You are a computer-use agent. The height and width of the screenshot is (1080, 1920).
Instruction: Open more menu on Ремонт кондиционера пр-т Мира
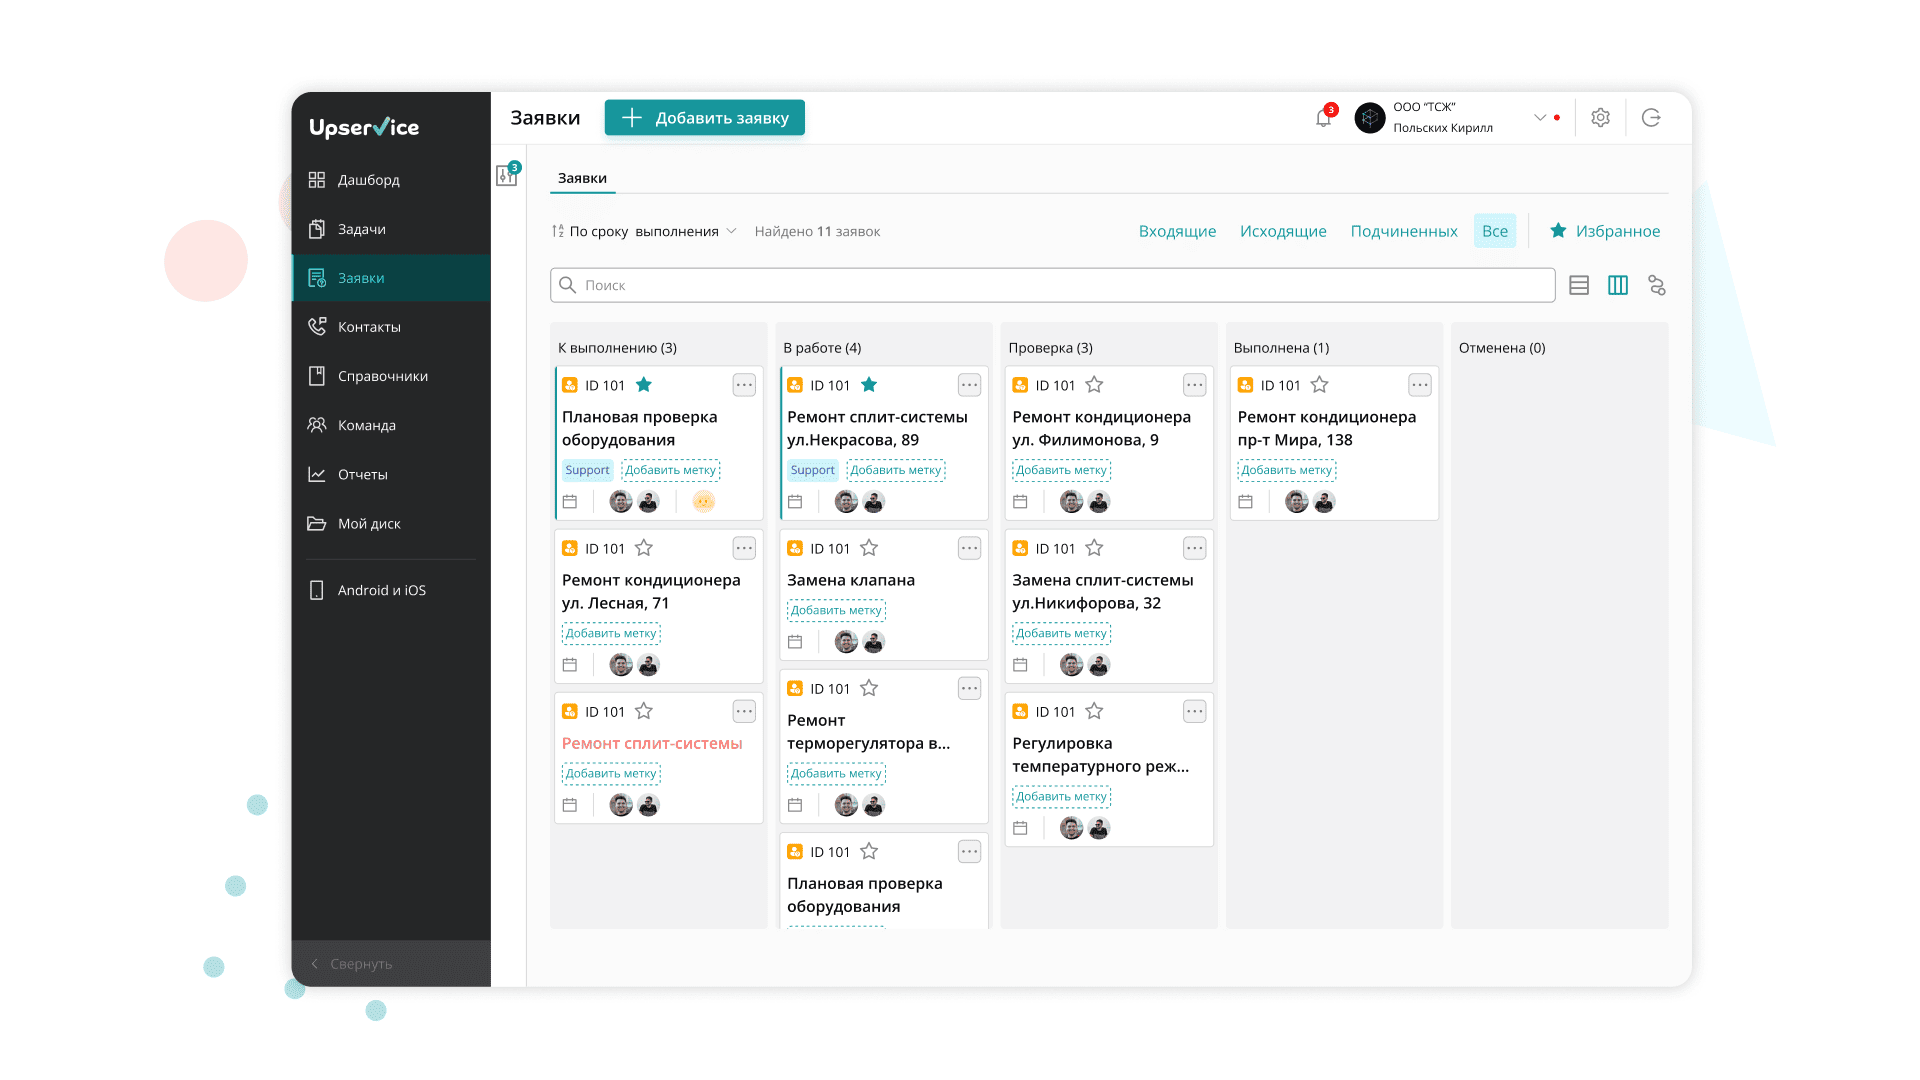tap(1420, 385)
